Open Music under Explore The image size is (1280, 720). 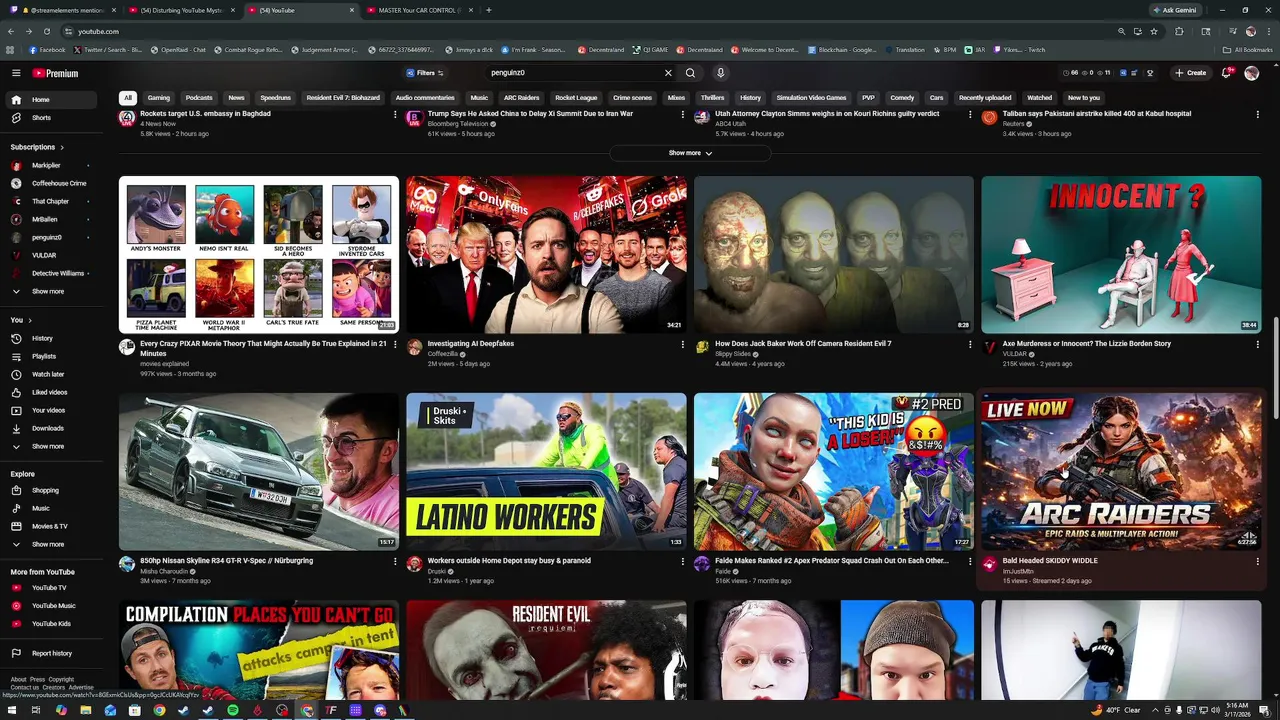[x=50, y=509]
